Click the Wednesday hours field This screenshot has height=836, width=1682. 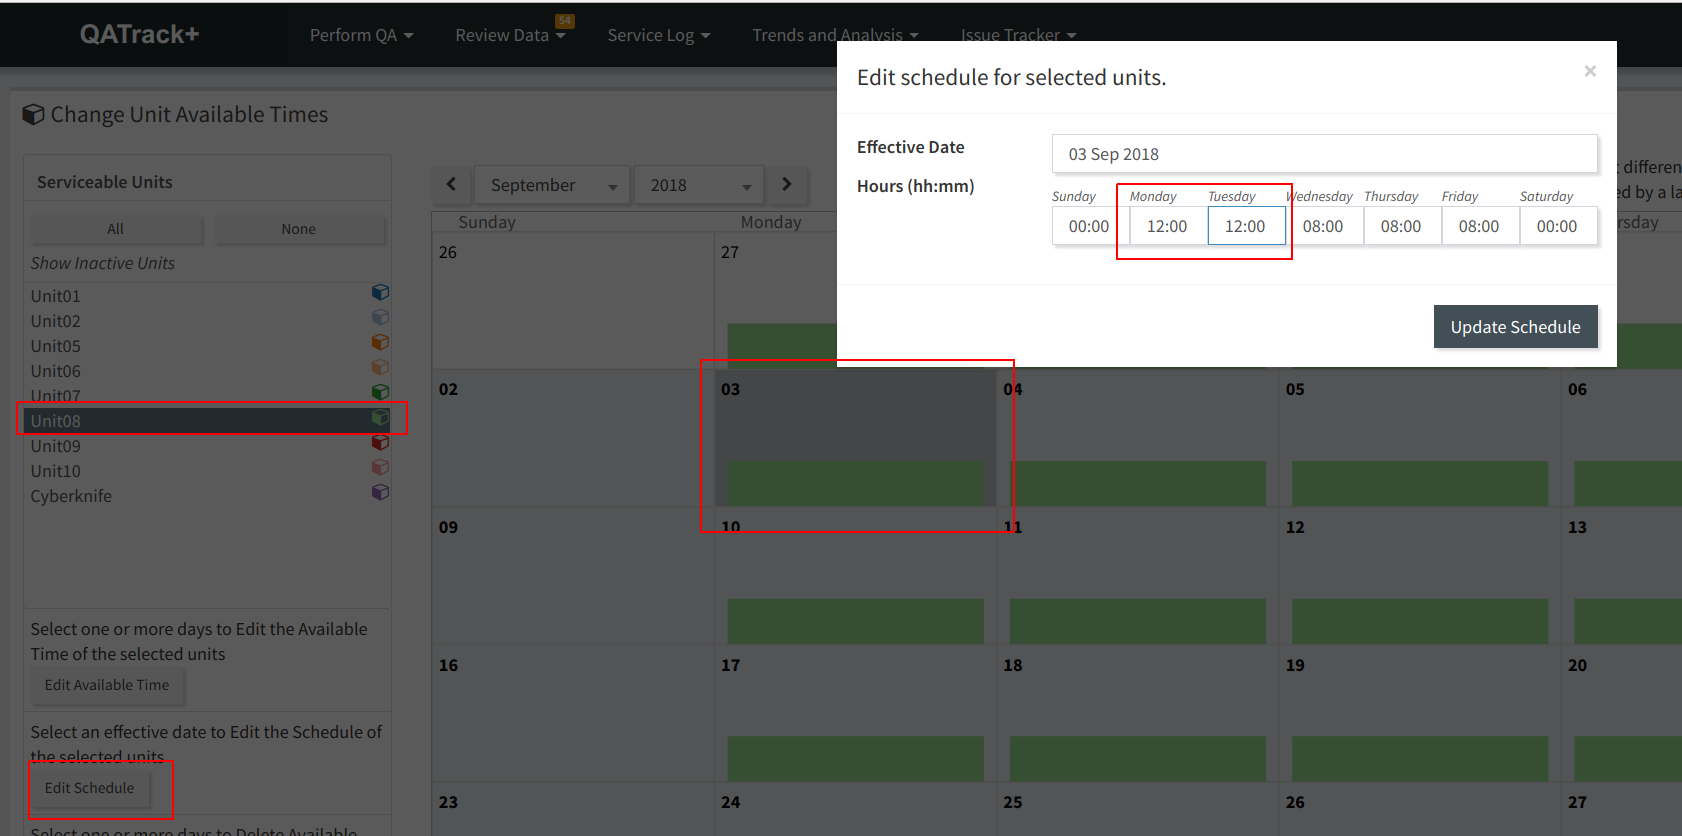tap(1324, 226)
